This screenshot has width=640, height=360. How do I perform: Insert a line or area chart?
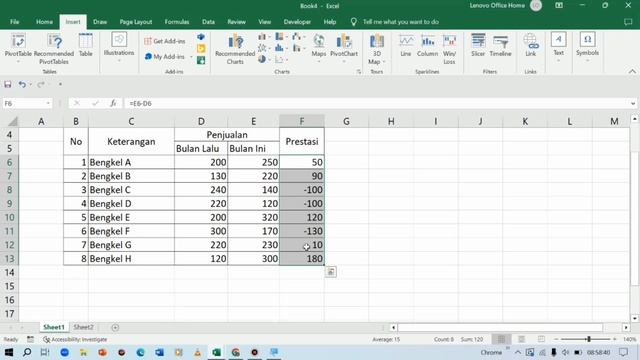(263, 48)
